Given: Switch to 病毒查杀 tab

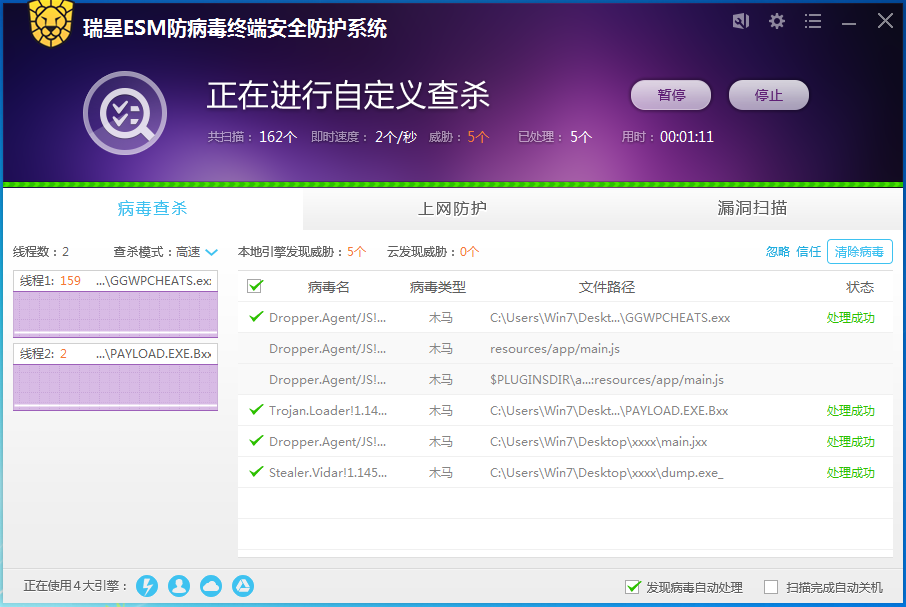Looking at the screenshot, I should [x=153, y=208].
